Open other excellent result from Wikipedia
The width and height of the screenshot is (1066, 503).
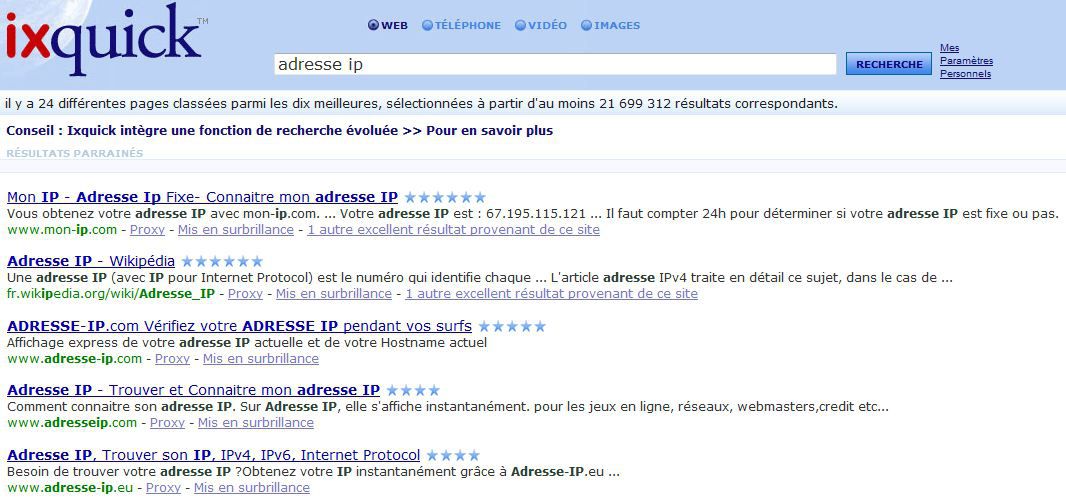point(551,294)
